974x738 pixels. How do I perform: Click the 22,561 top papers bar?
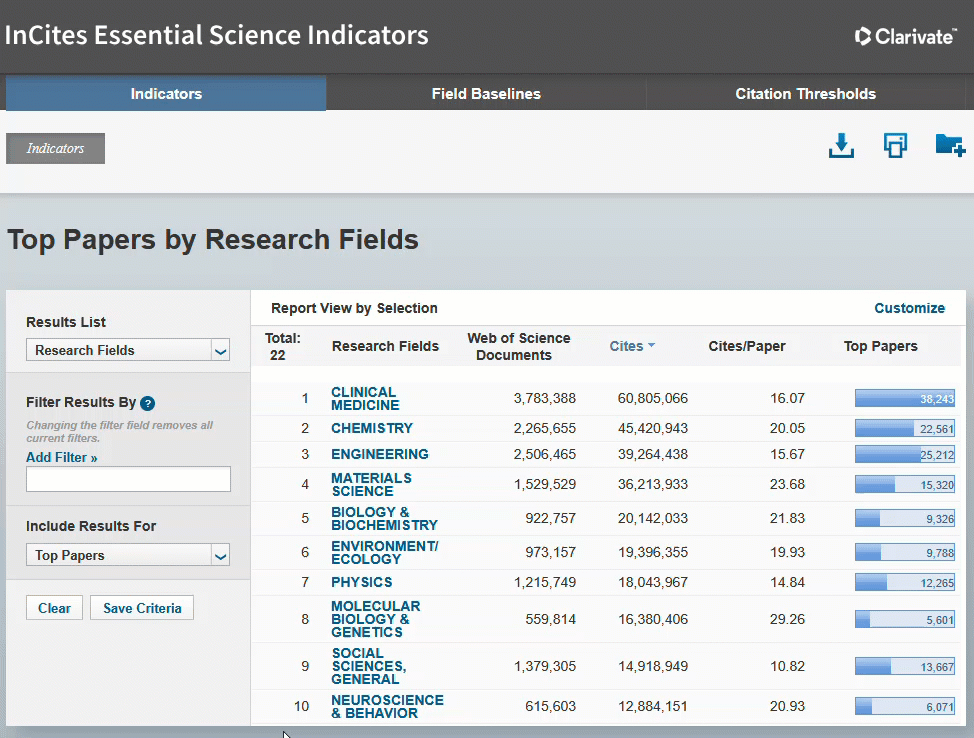pyautogui.click(x=904, y=428)
